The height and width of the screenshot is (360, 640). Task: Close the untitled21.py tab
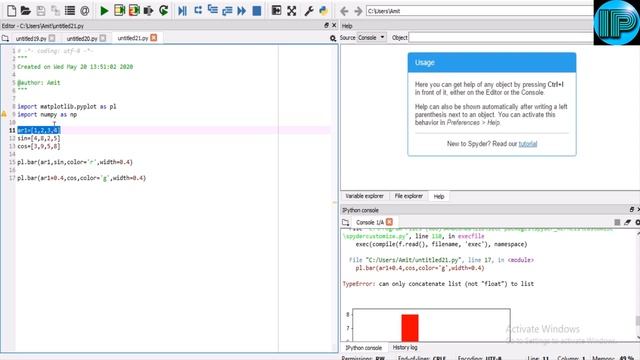(153, 38)
